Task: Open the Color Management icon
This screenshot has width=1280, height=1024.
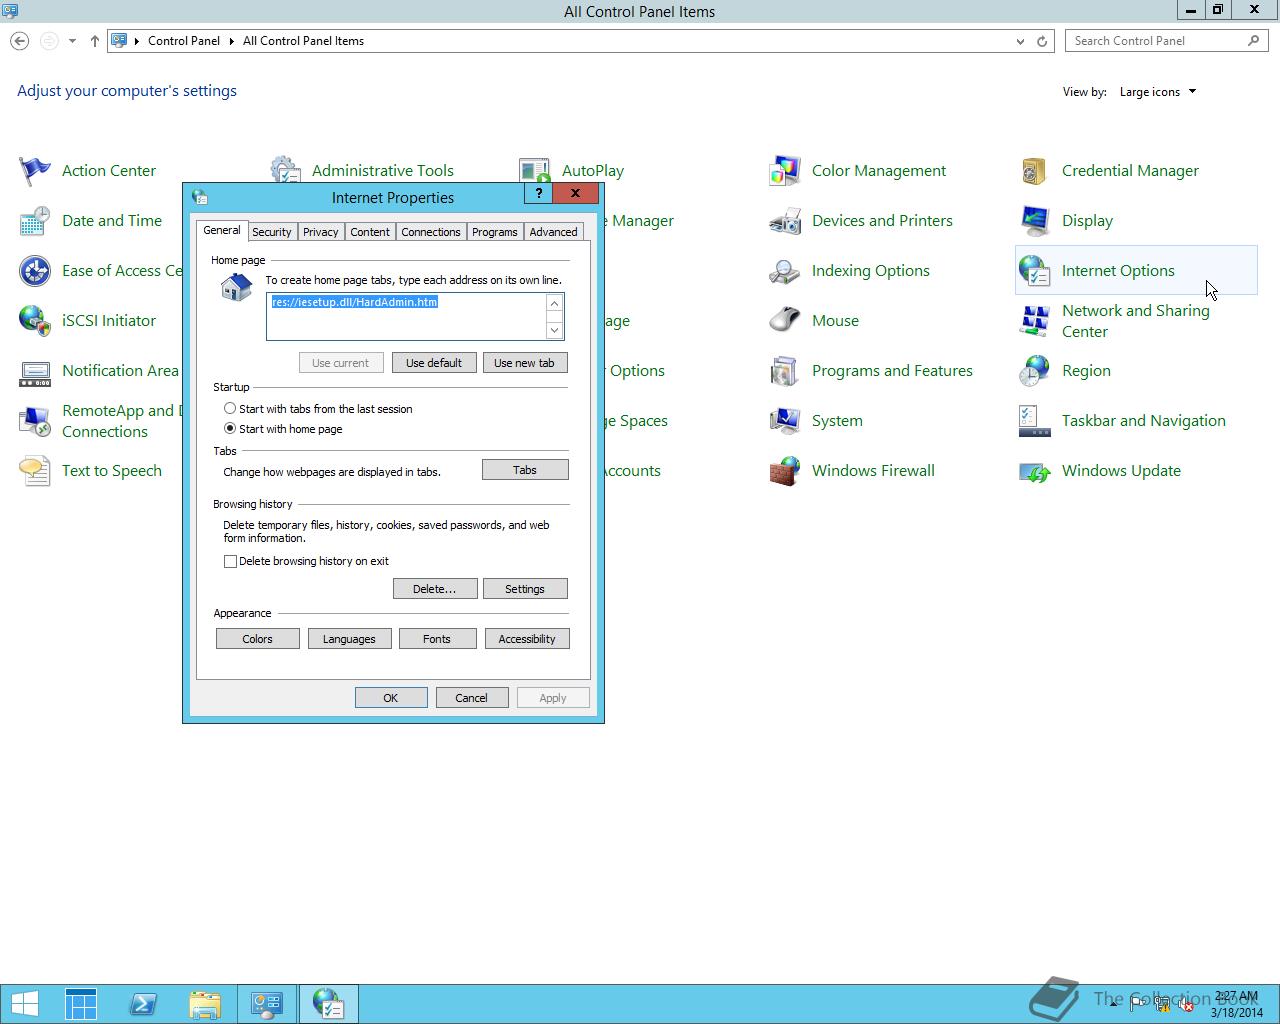Action: (785, 171)
